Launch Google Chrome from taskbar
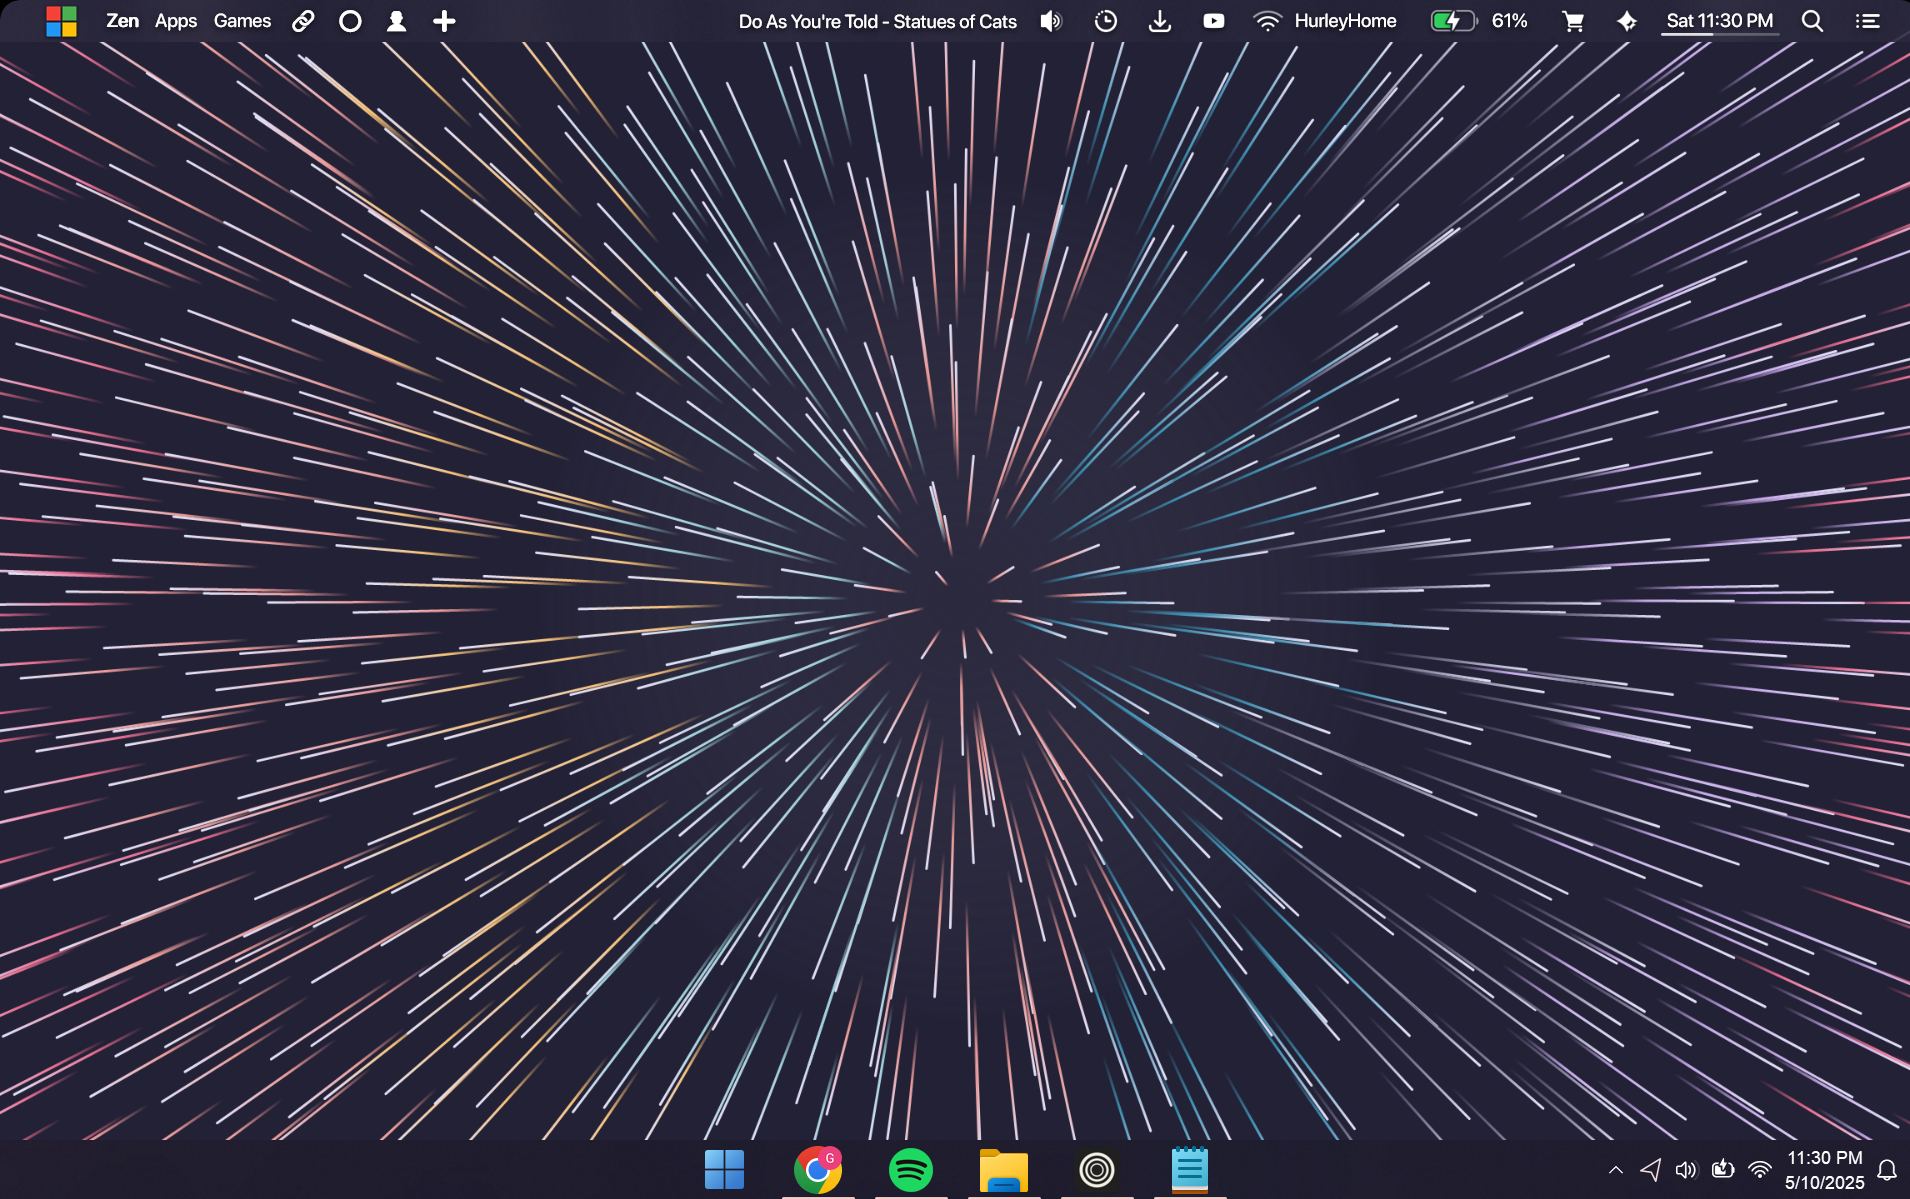Viewport: 1910px width, 1199px height. [818, 1169]
